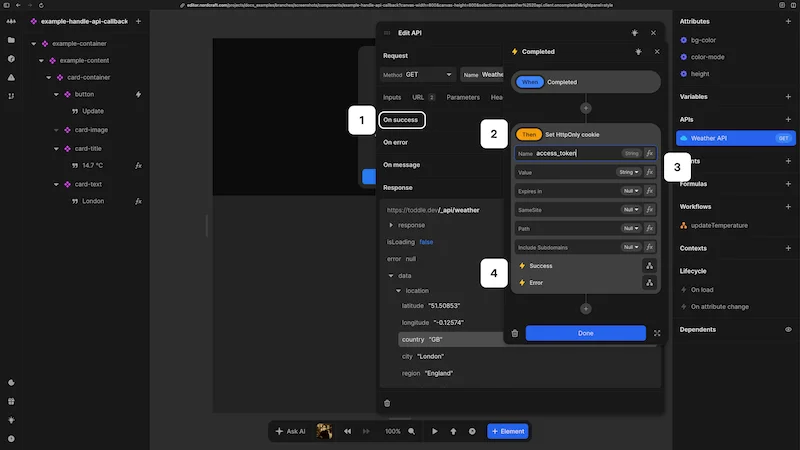The height and width of the screenshot is (450, 800).
Task: Click the fx icon on SameSite field
Action: (x=649, y=210)
